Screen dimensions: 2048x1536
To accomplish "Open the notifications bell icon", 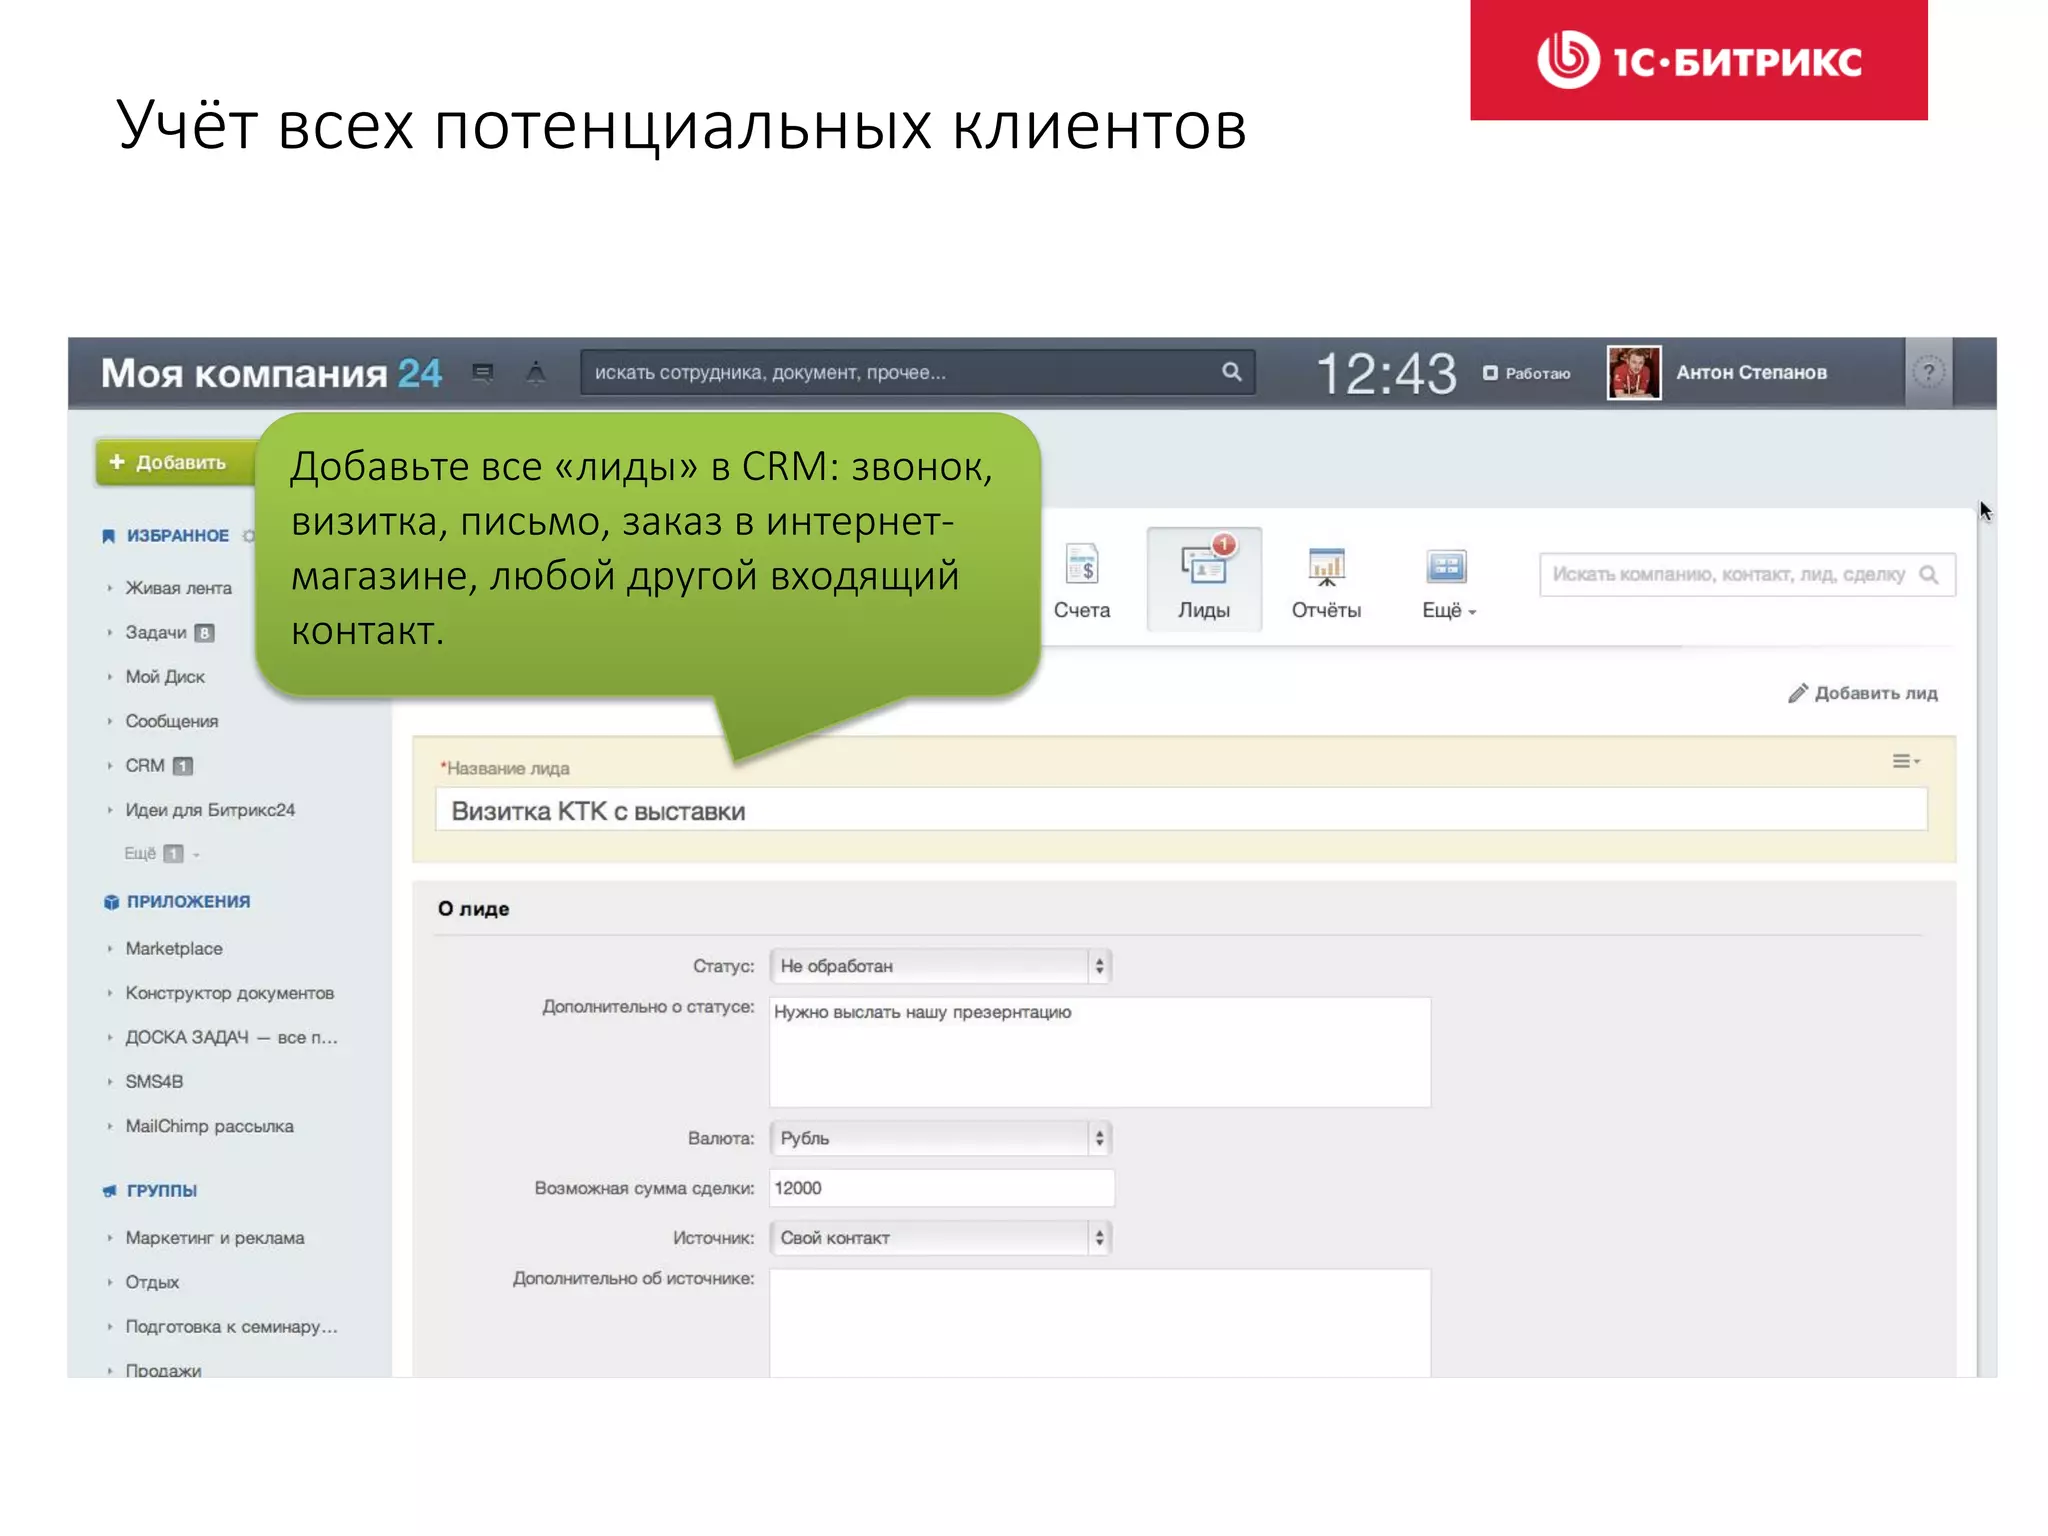I will point(536,373).
